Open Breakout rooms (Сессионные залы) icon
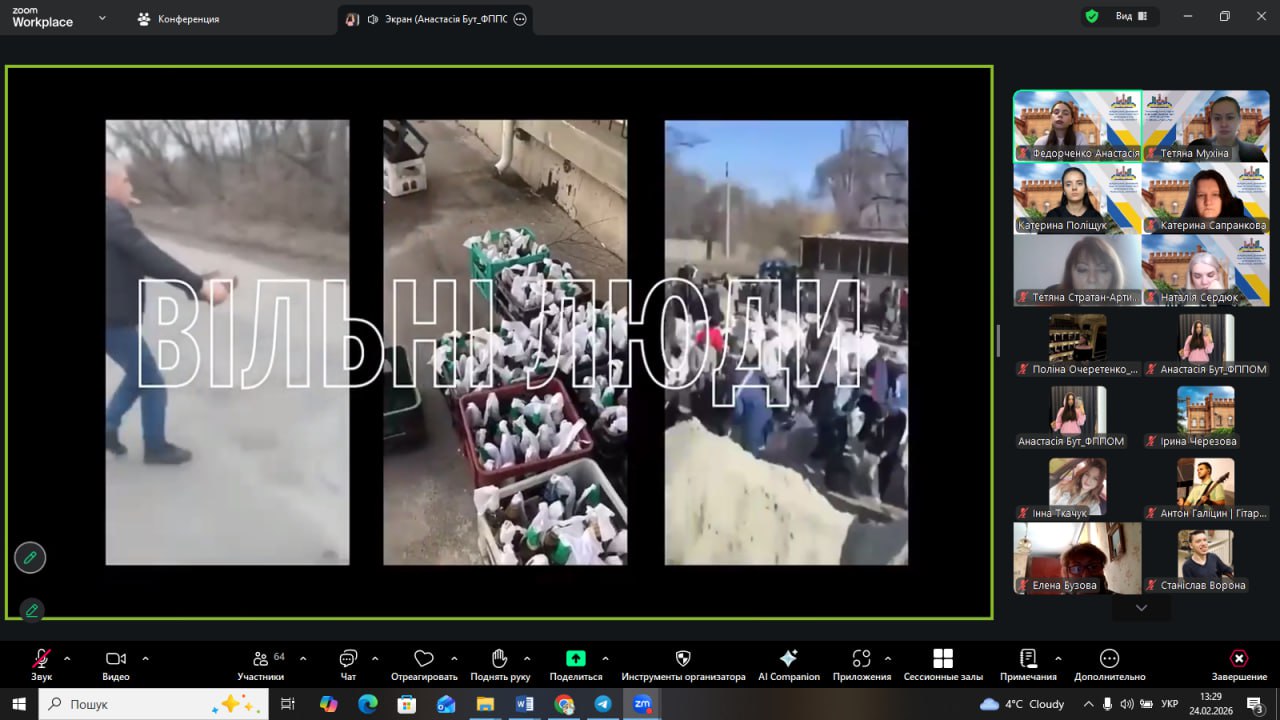This screenshot has width=1280, height=720. point(942,659)
